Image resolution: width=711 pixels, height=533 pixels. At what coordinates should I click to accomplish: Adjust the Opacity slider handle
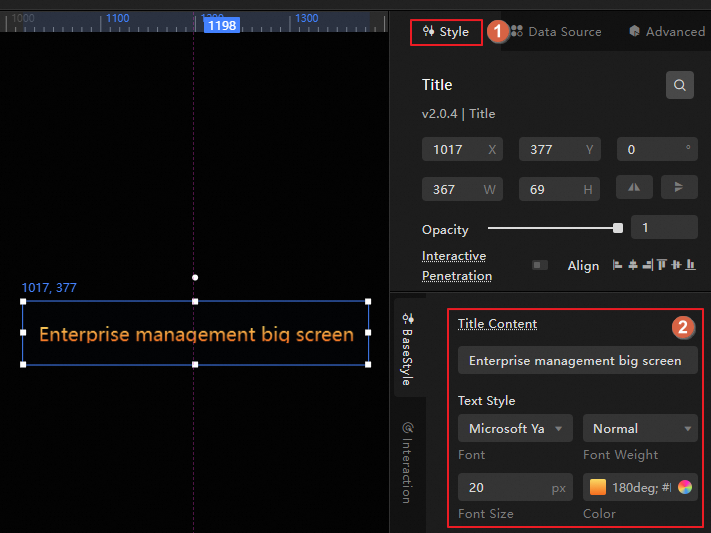pyautogui.click(x=618, y=228)
